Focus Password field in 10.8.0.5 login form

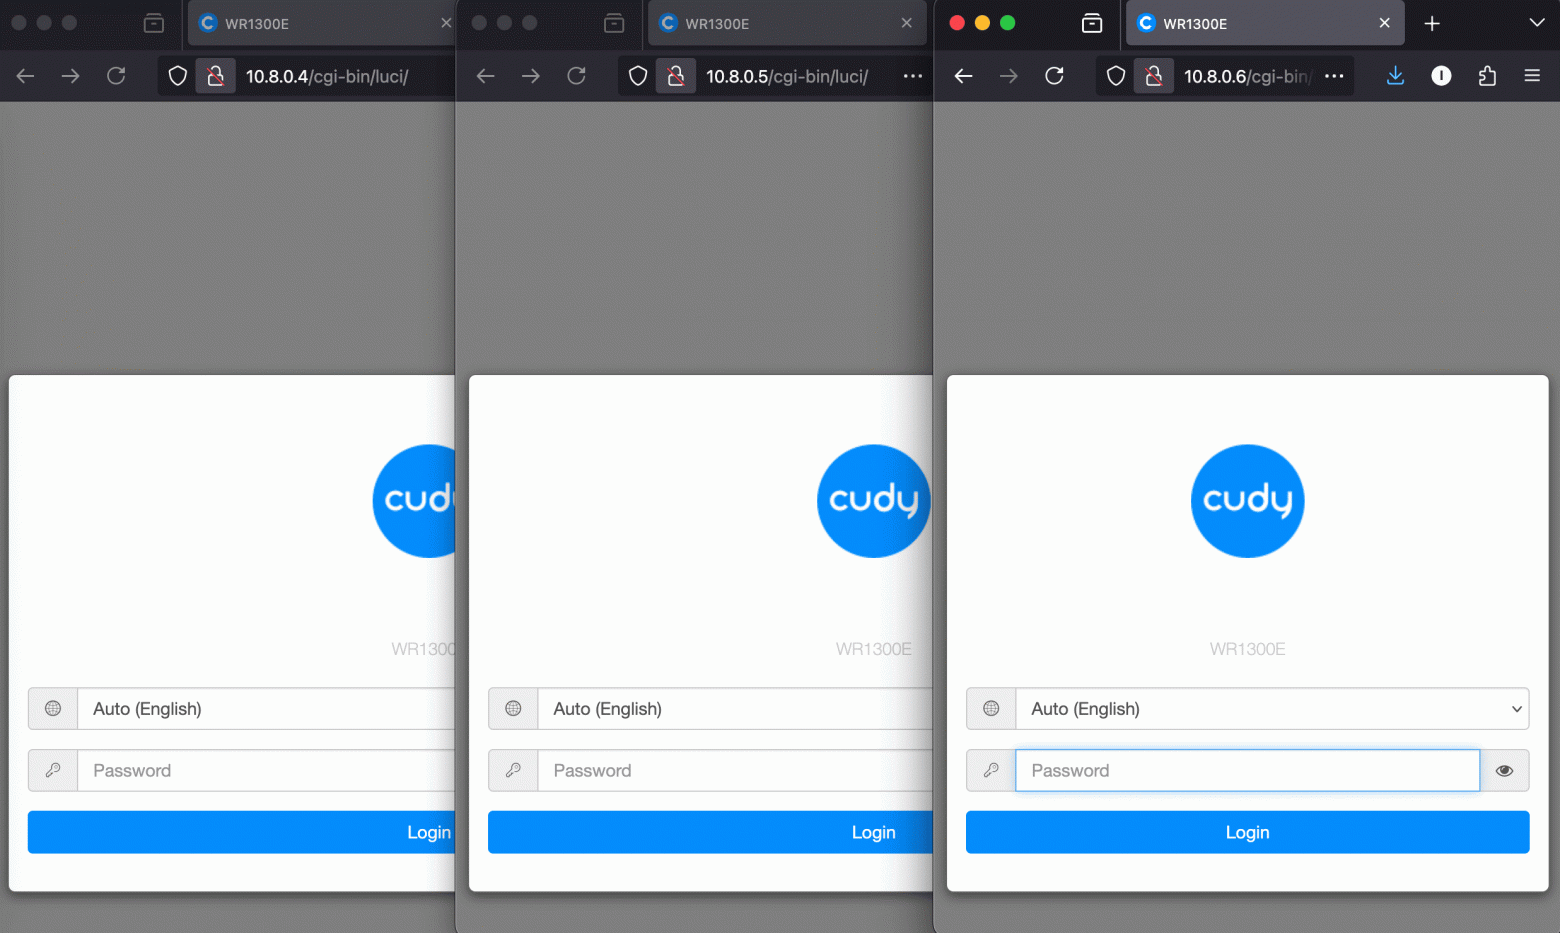735,771
